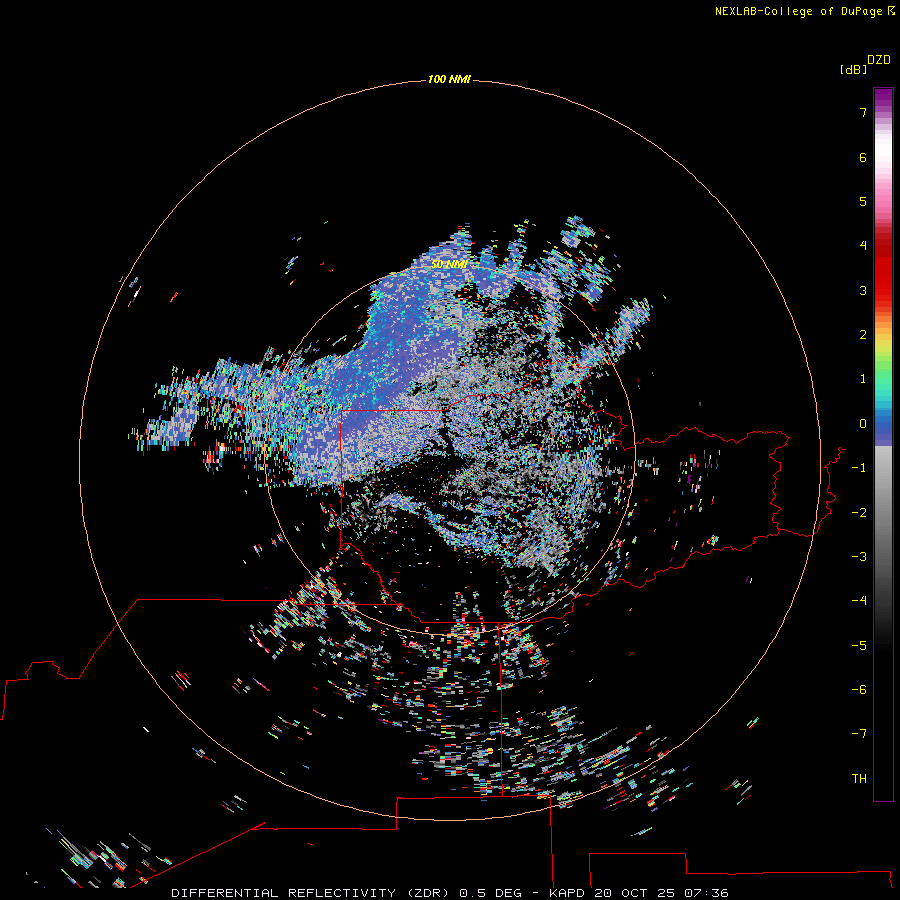Click the Differential Reflectivity (ZDR) caption text
The image size is (900, 900).
click(312, 893)
